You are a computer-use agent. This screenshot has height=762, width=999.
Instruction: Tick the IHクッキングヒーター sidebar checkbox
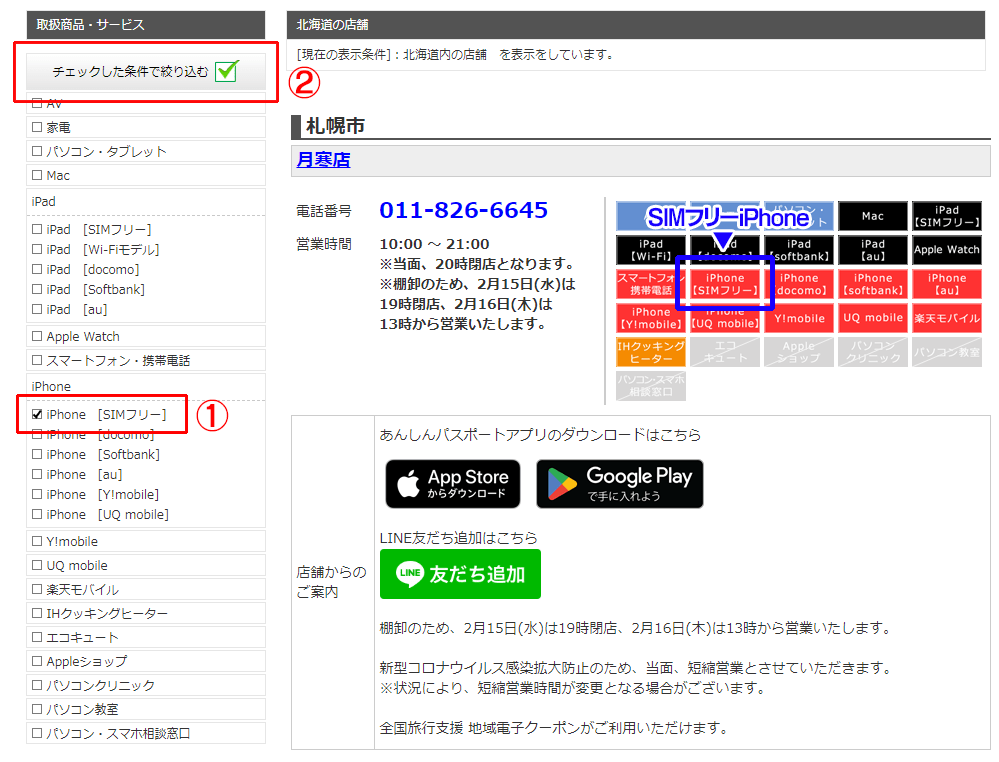click(37, 614)
